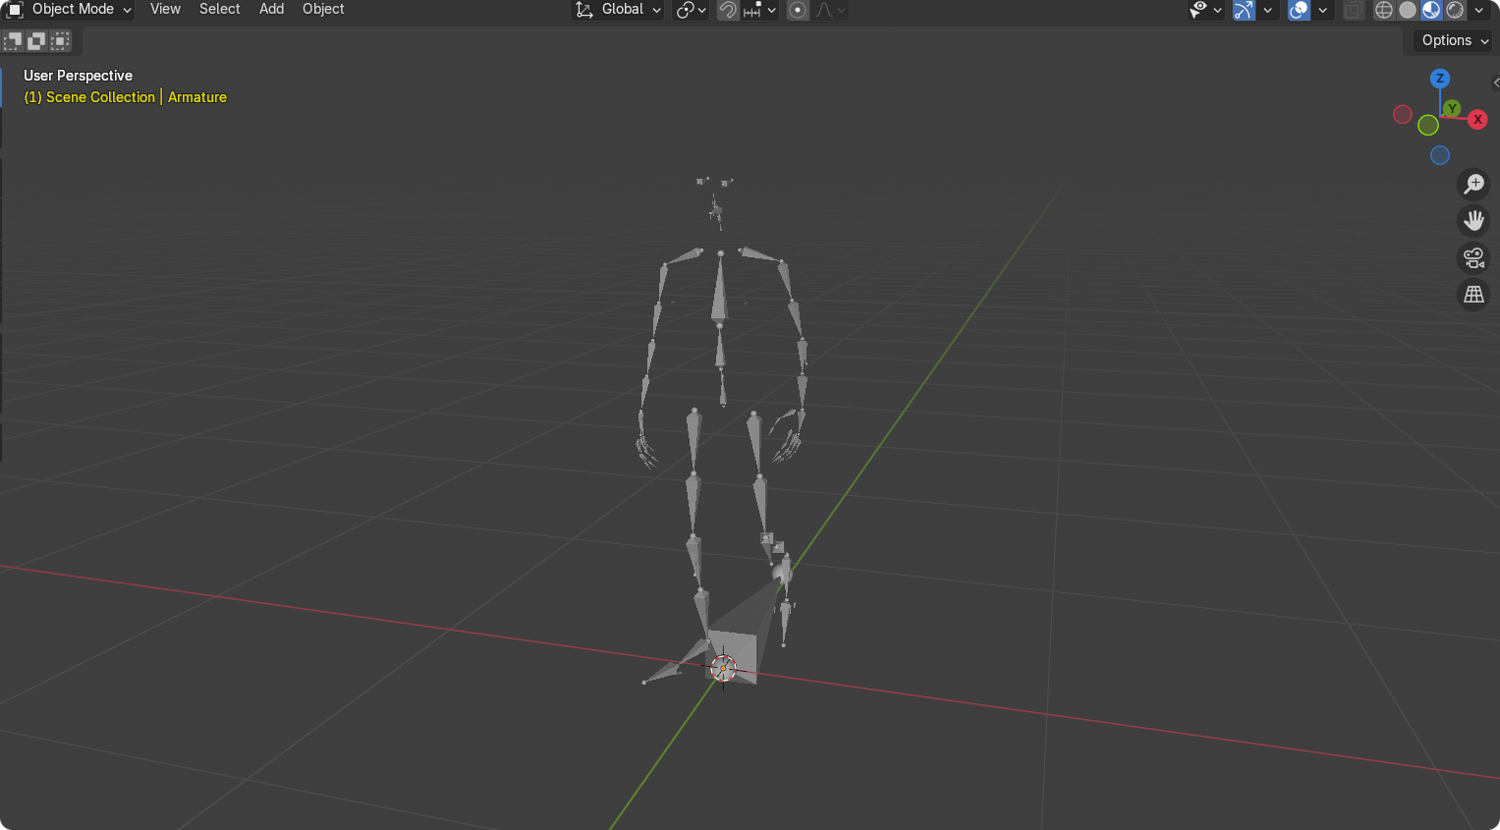Open the Object Mode dropdown
This screenshot has height=830, width=1500.
pyautogui.click(x=70, y=9)
